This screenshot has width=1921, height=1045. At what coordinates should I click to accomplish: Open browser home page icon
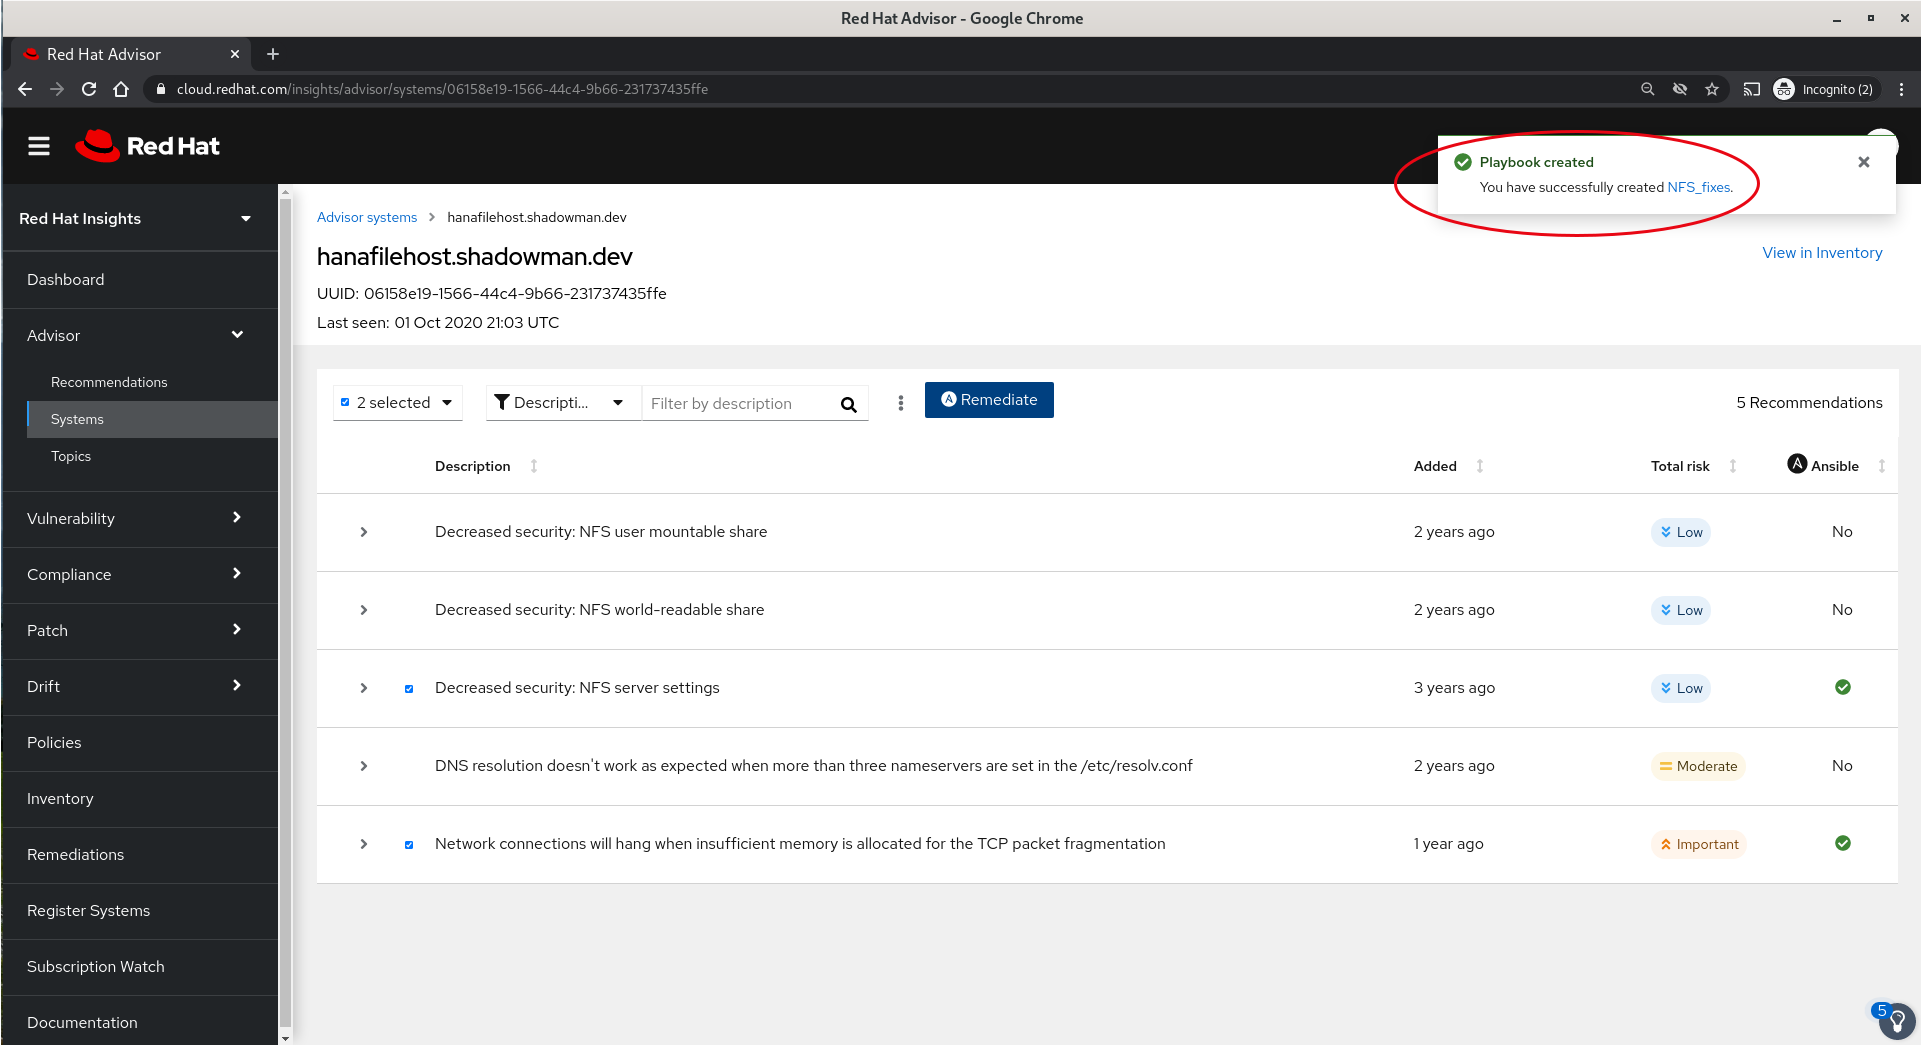(121, 89)
